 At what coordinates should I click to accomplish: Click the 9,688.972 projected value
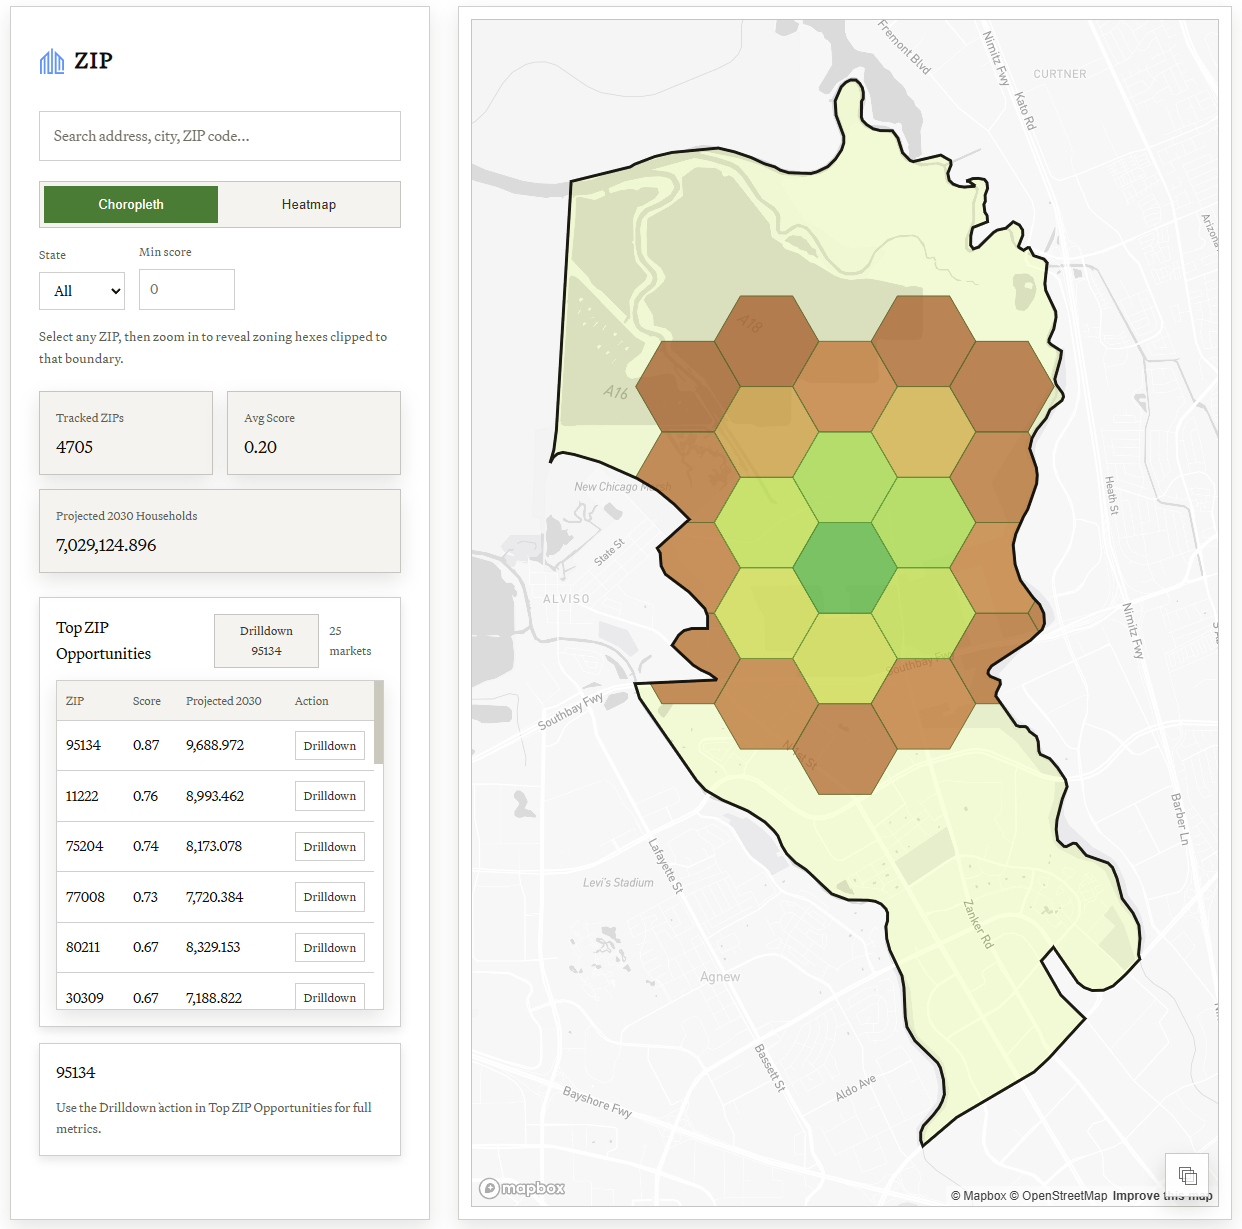(x=215, y=746)
